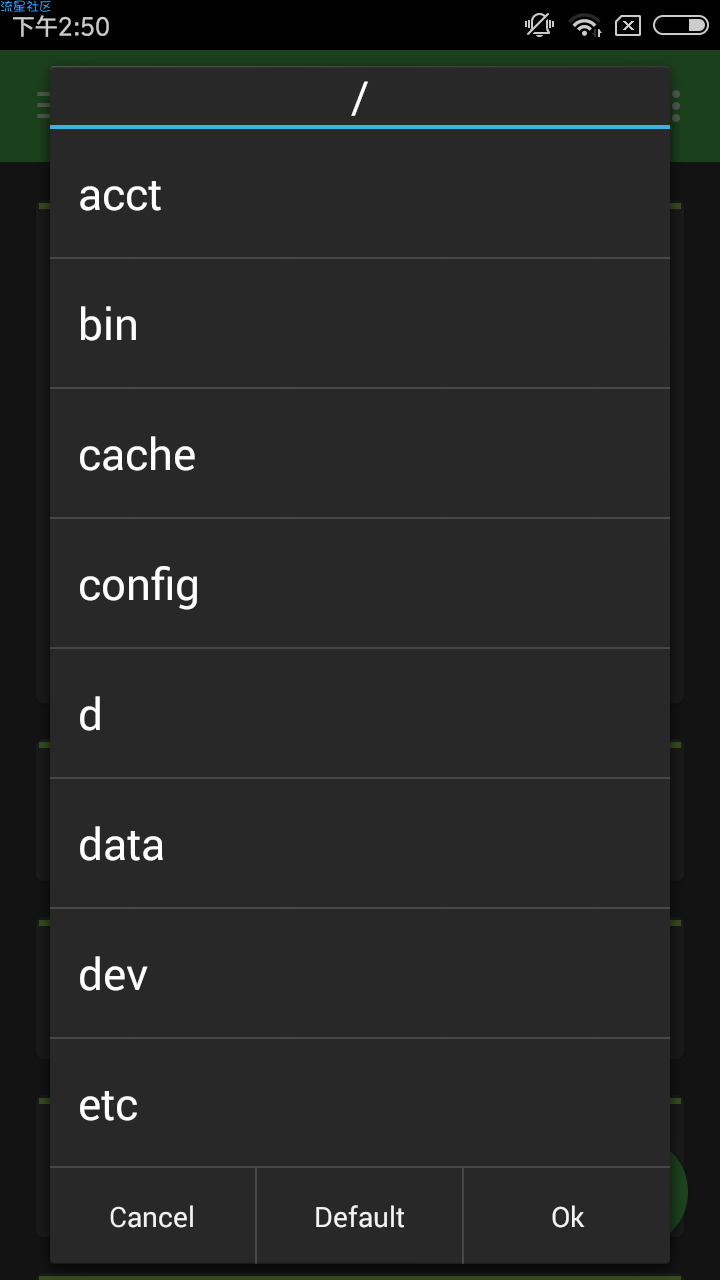
Task: Tap the Default button
Action: pyautogui.click(x=360, y=1216)
